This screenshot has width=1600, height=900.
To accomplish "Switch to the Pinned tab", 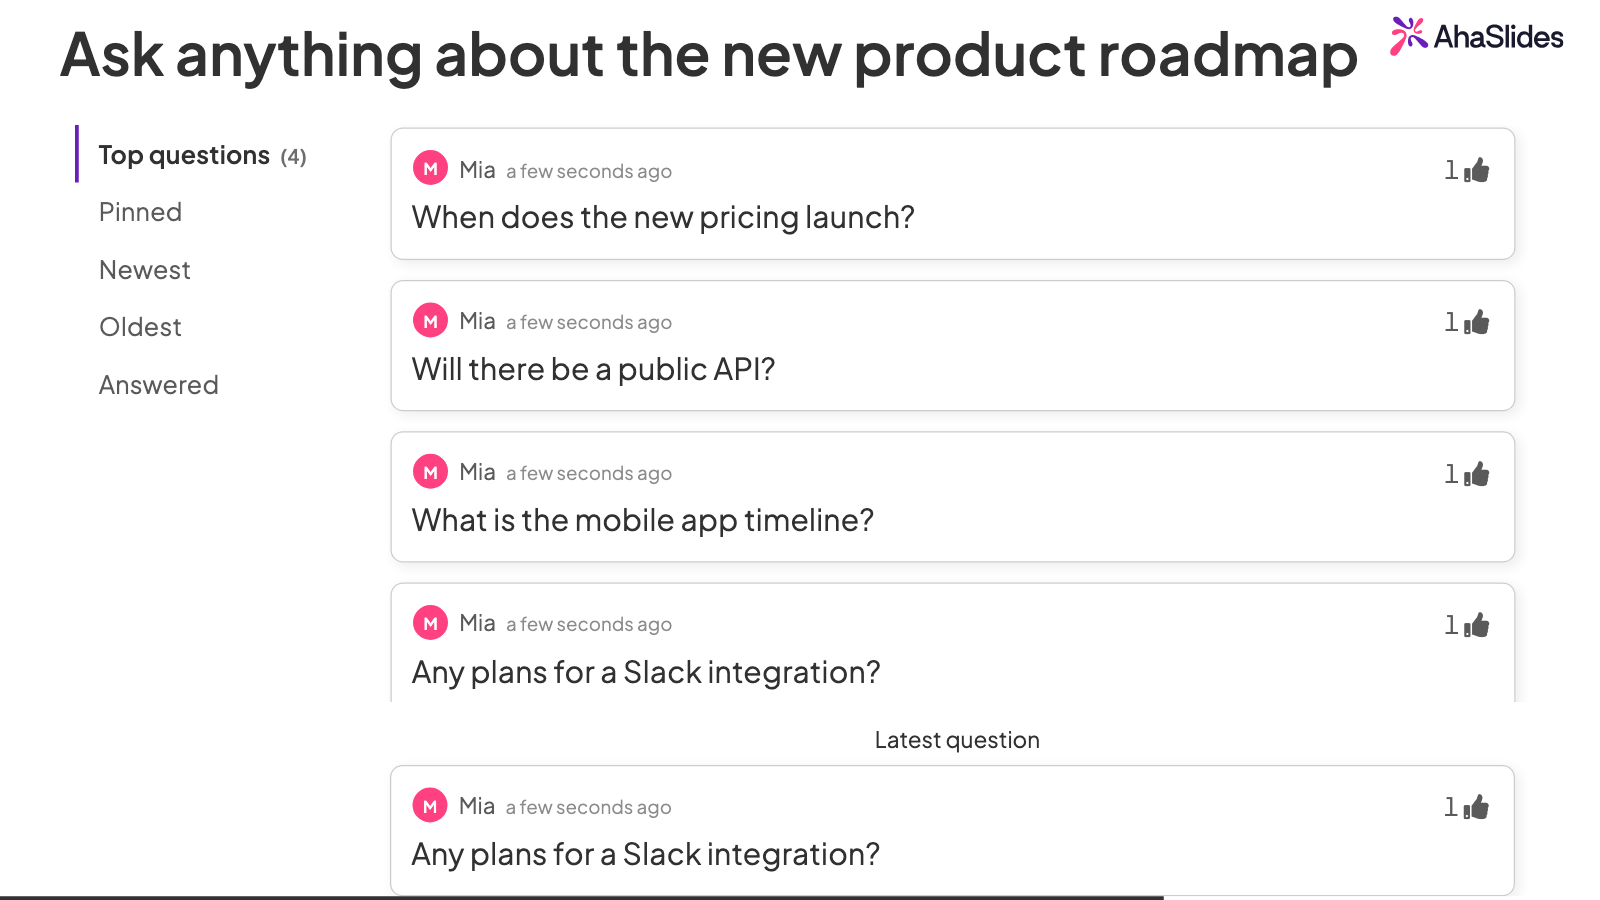I will coord(140,212).
